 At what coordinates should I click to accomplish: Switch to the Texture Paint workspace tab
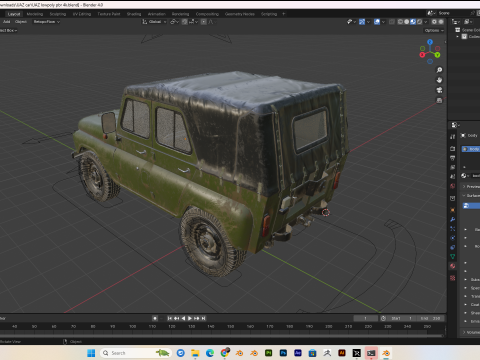pos(109,14)
